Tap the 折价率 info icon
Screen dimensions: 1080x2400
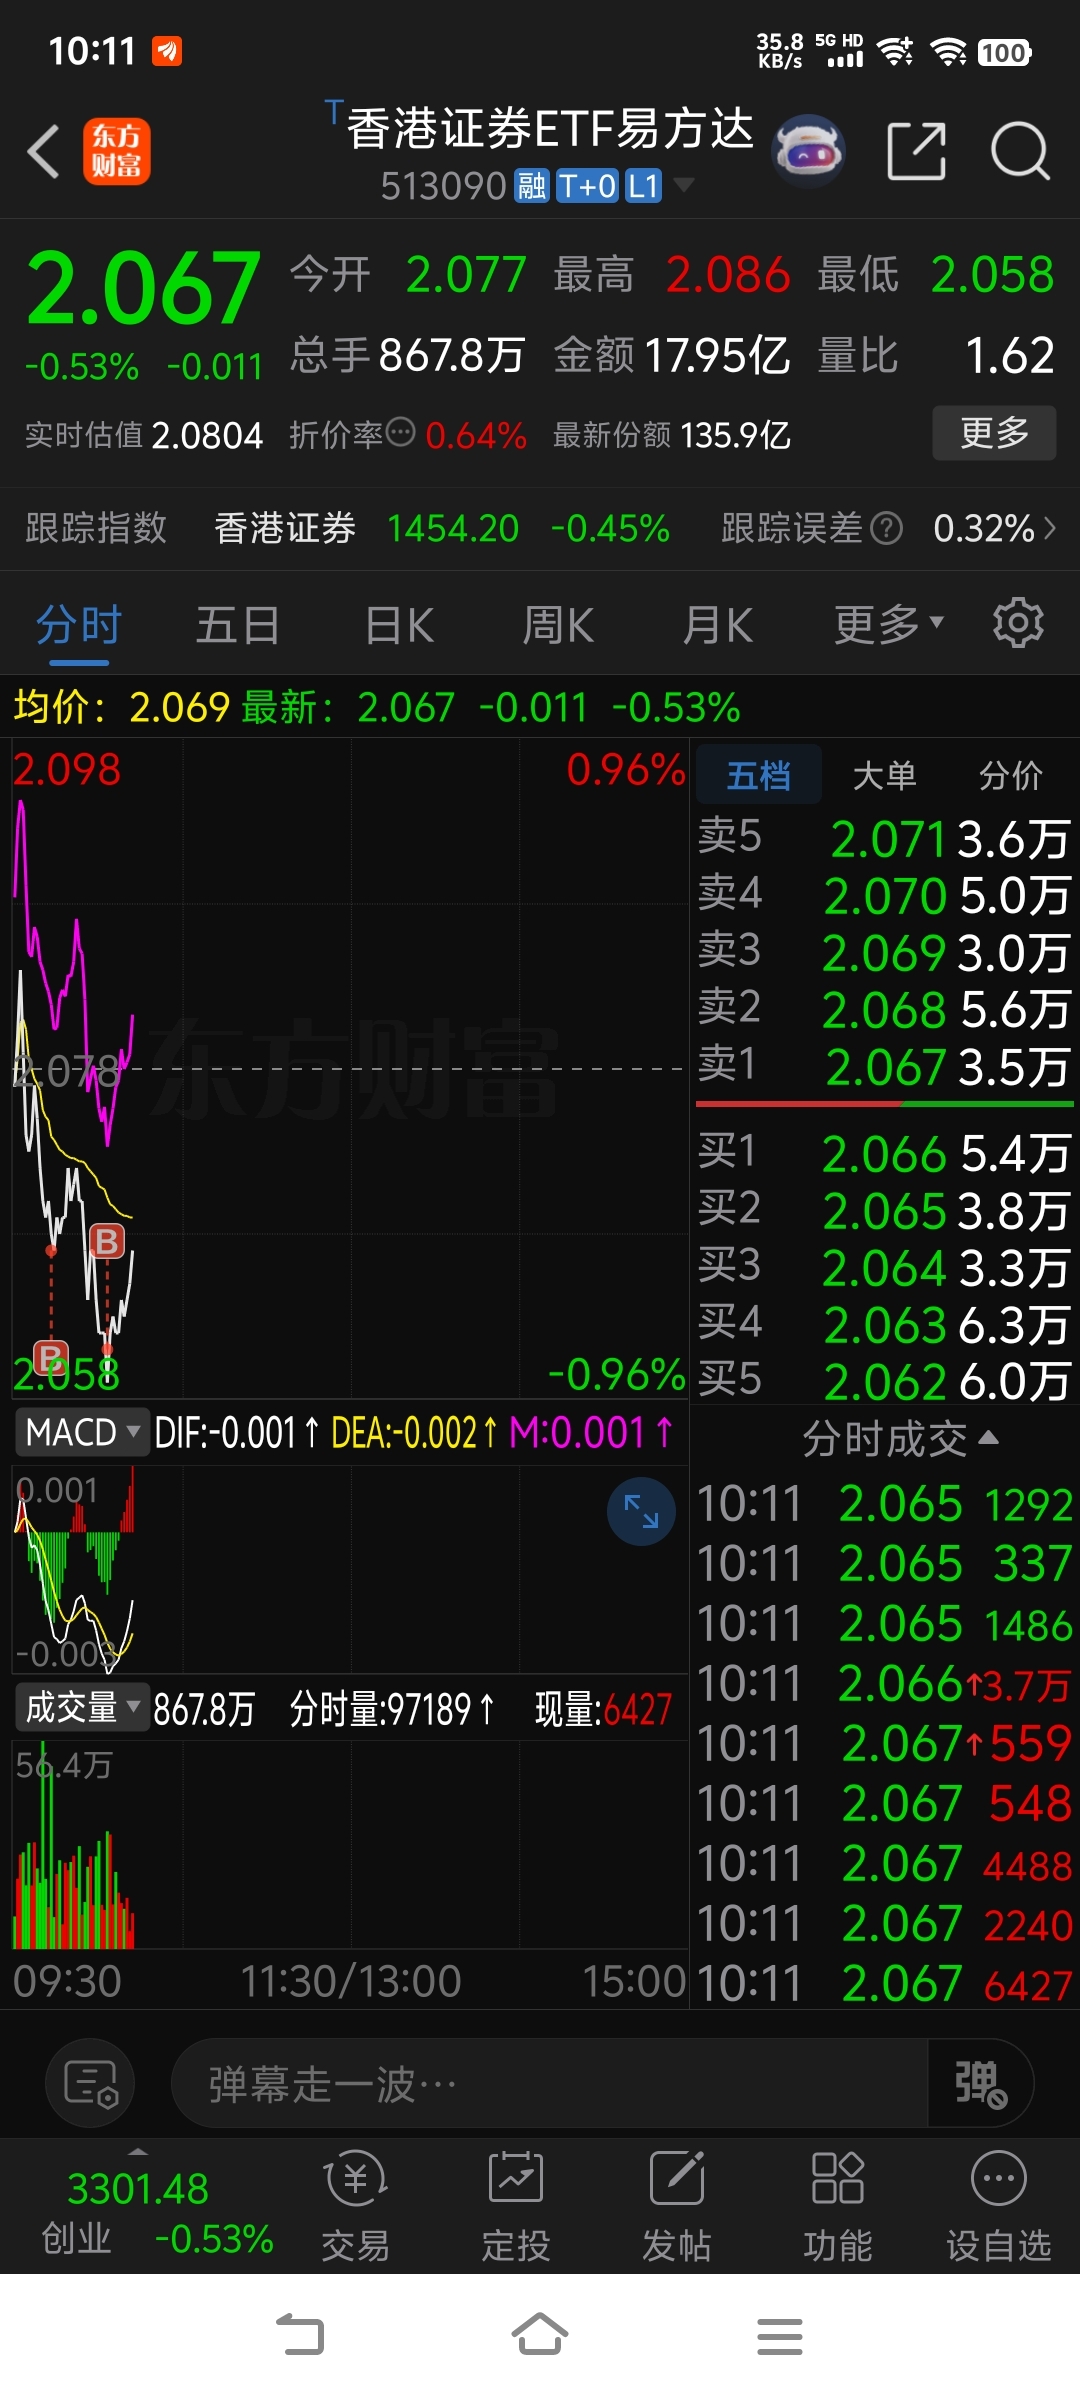point(400,432)
